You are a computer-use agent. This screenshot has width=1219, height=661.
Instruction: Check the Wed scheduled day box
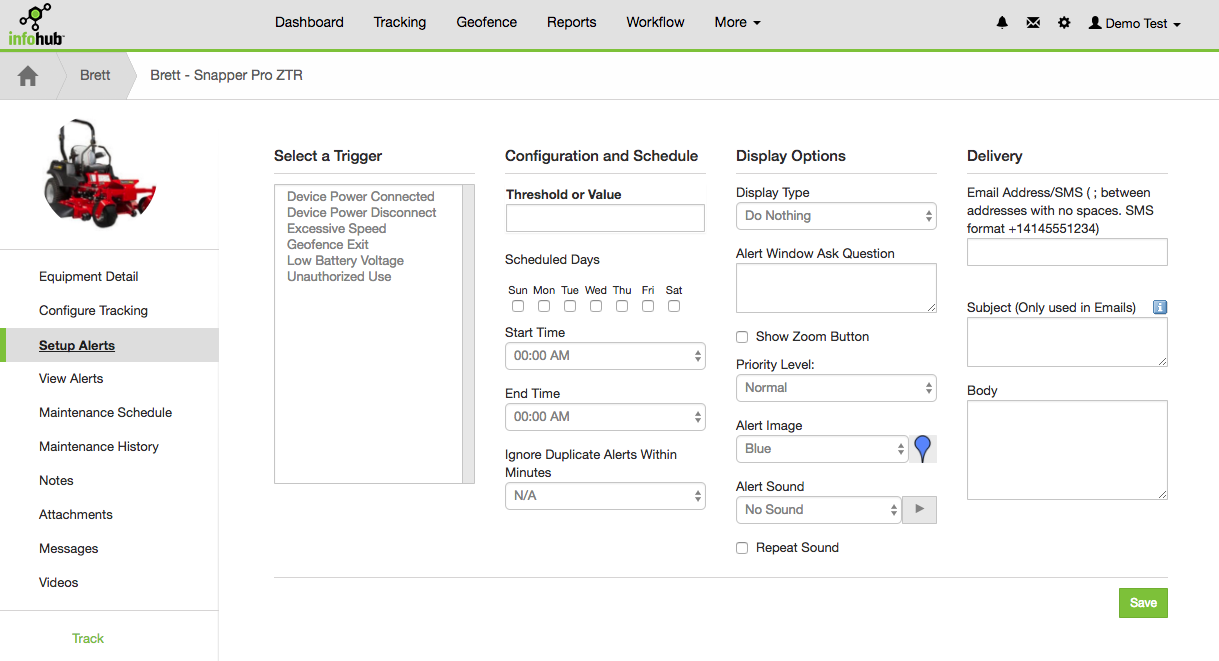pos(596,306)
